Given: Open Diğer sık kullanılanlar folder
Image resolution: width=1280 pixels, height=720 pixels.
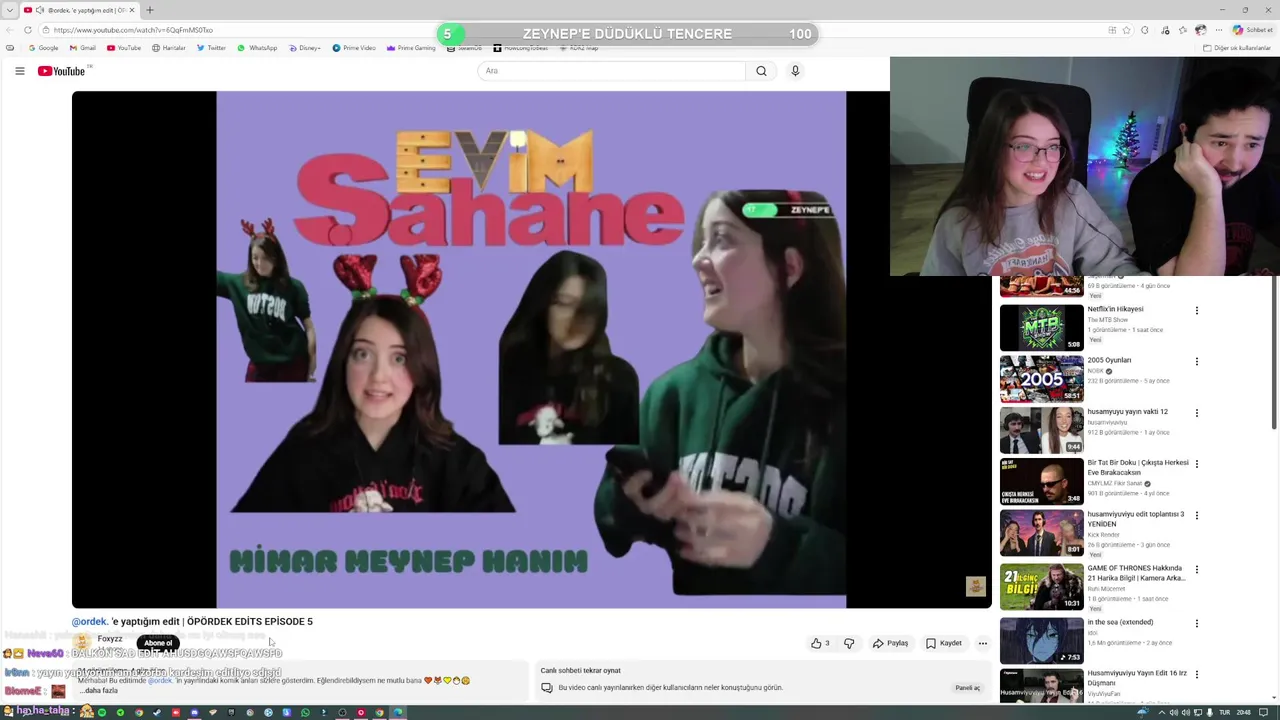Looking at the screenshot, I should (1237, 48).
